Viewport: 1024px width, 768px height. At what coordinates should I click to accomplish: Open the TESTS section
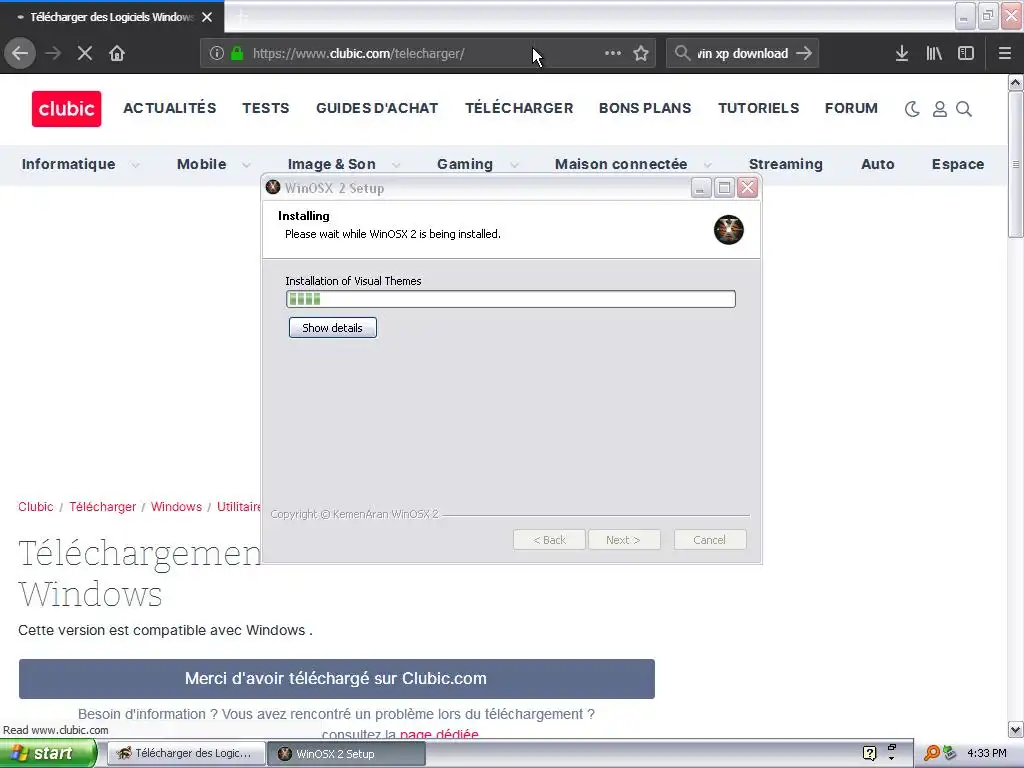[266, 108]
